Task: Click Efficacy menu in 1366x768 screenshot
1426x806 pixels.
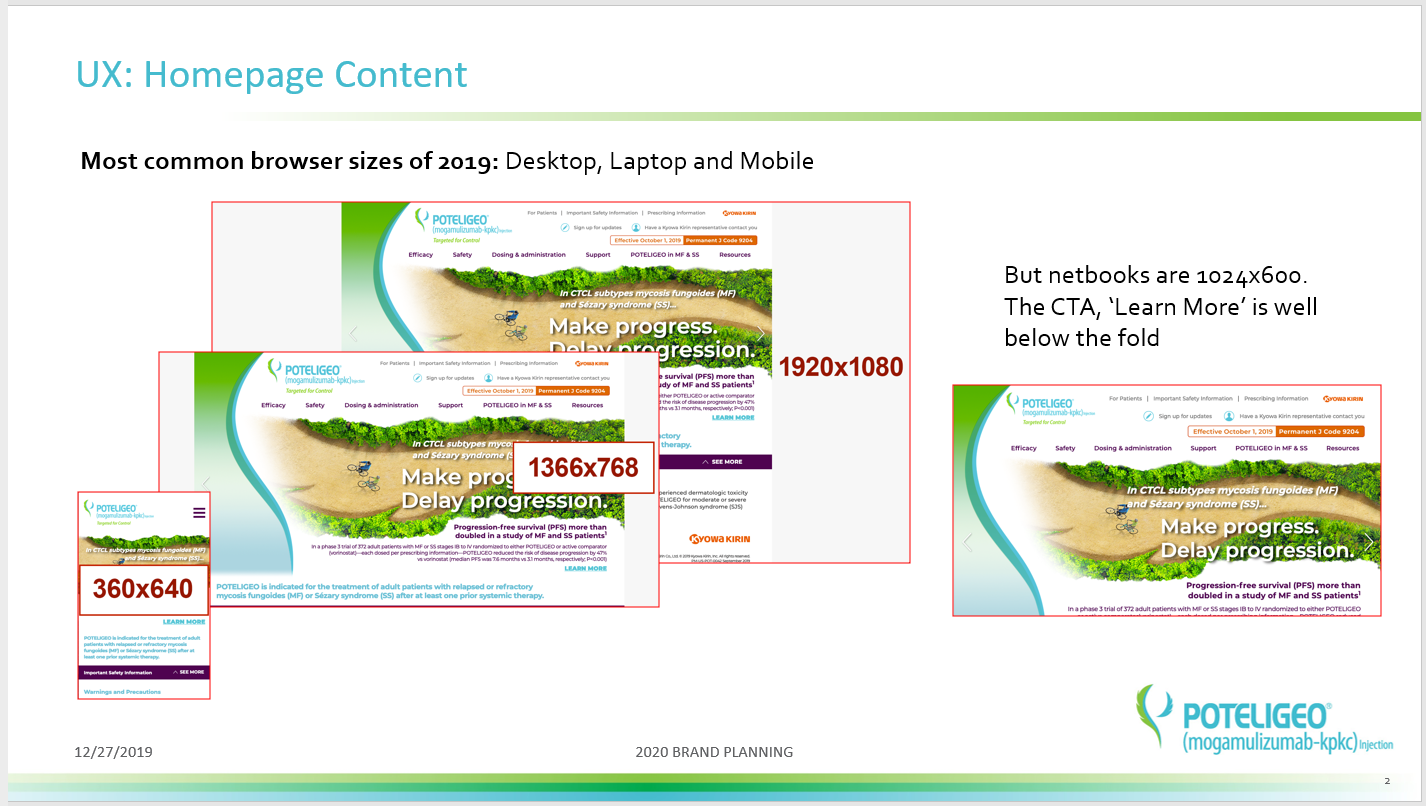Action: (273, 405)
